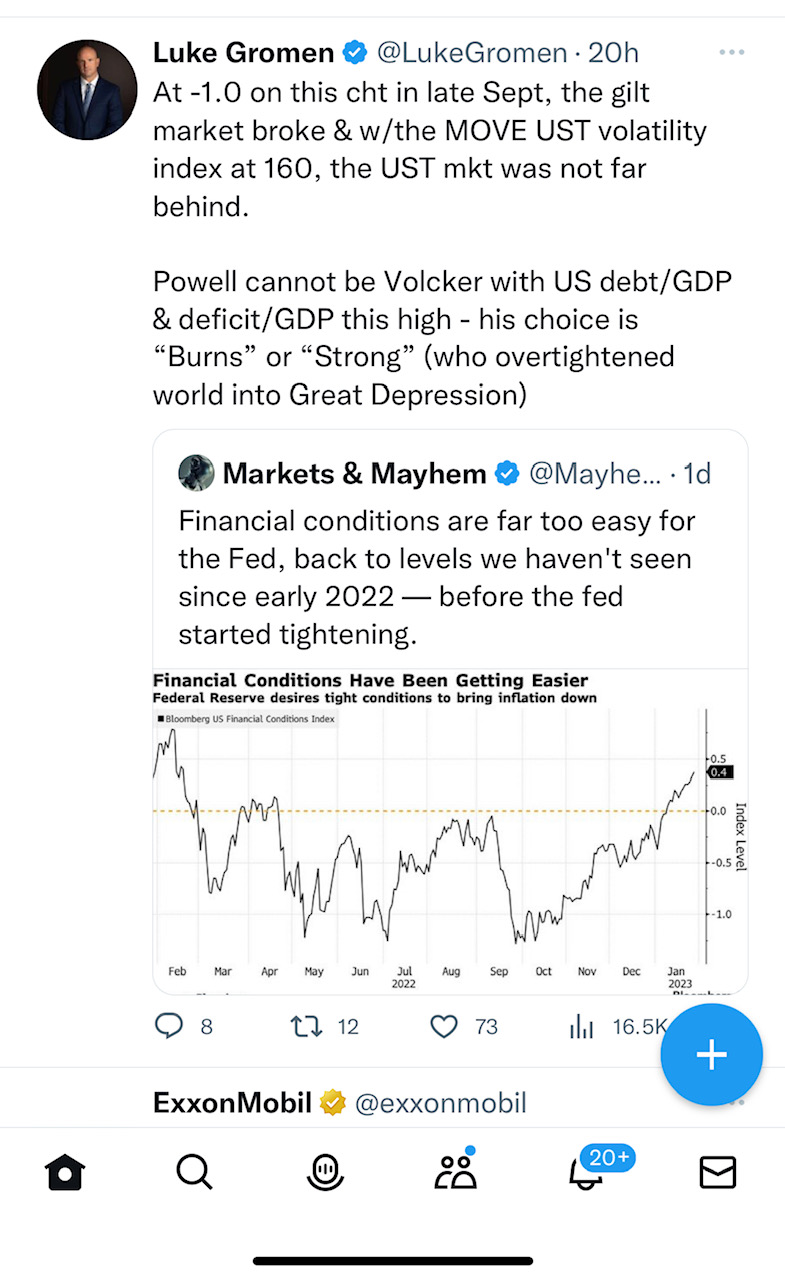
Task: Like Luke Gromen's tweet
Action: (x=443, y=1026)
